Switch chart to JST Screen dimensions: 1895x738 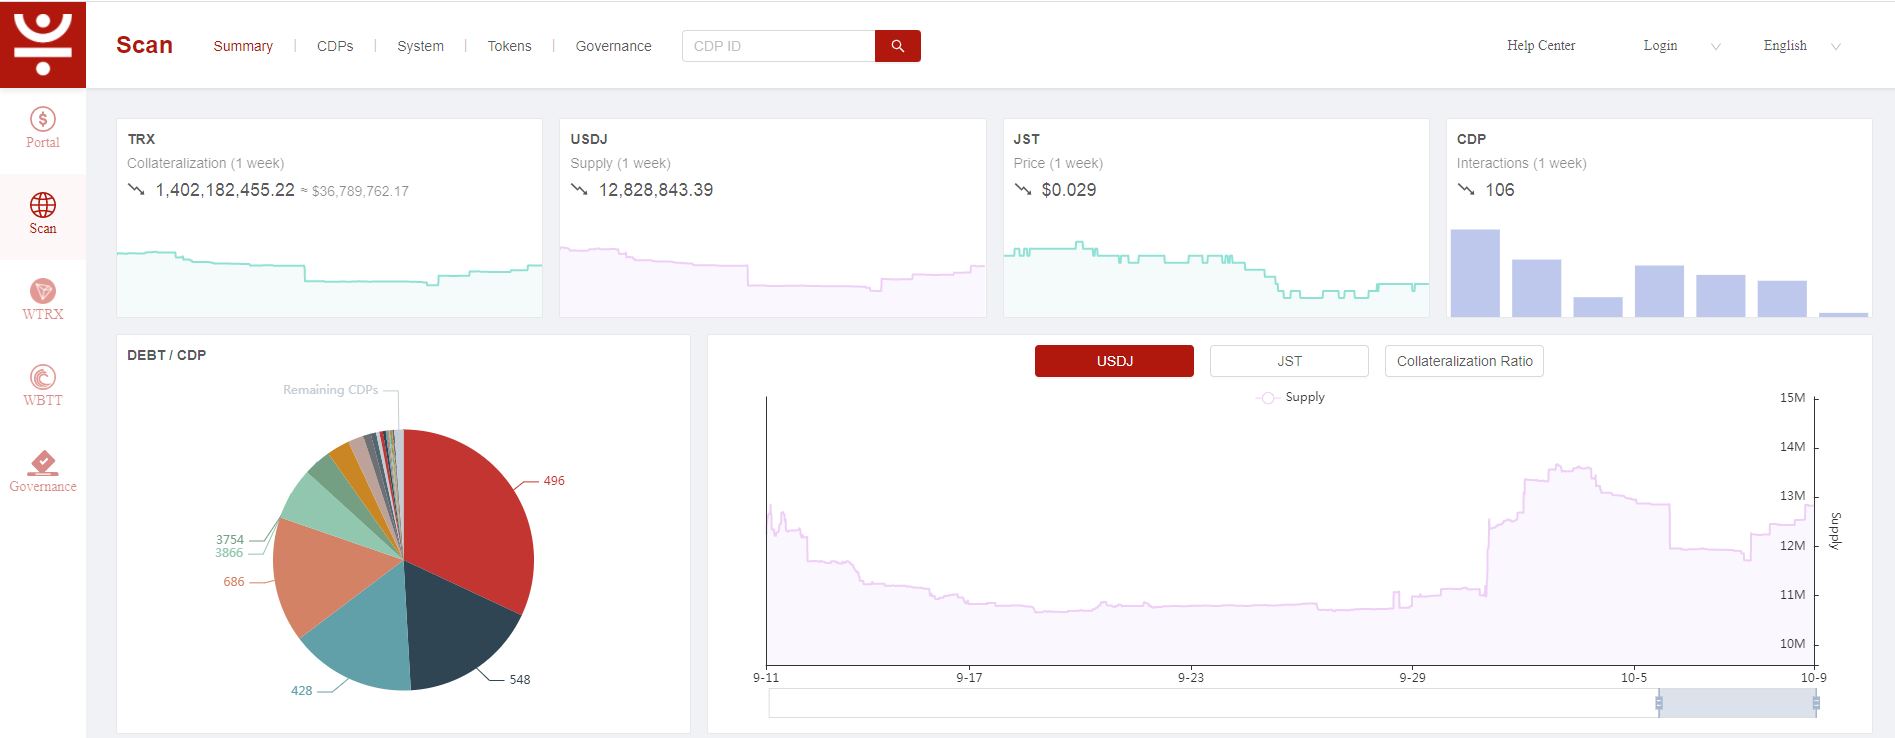(1289, 361)
